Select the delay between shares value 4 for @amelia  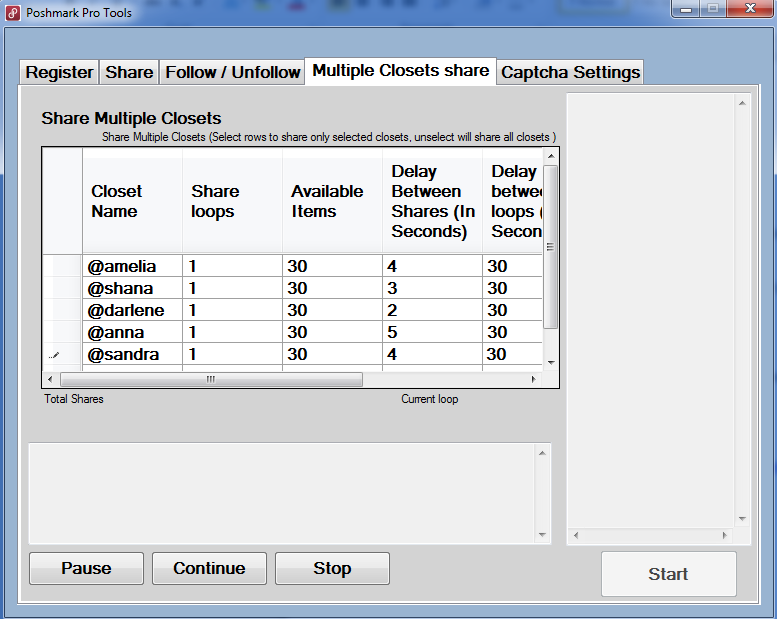tap(433, 266)
